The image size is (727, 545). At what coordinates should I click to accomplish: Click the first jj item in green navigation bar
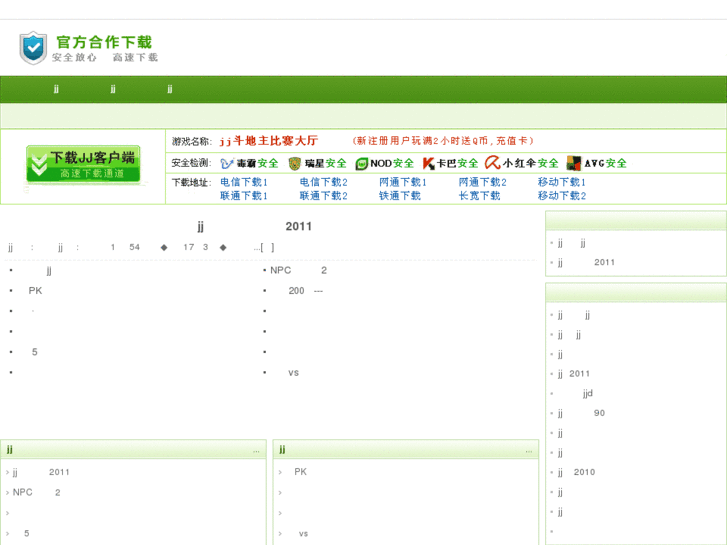tap(56, 89)
